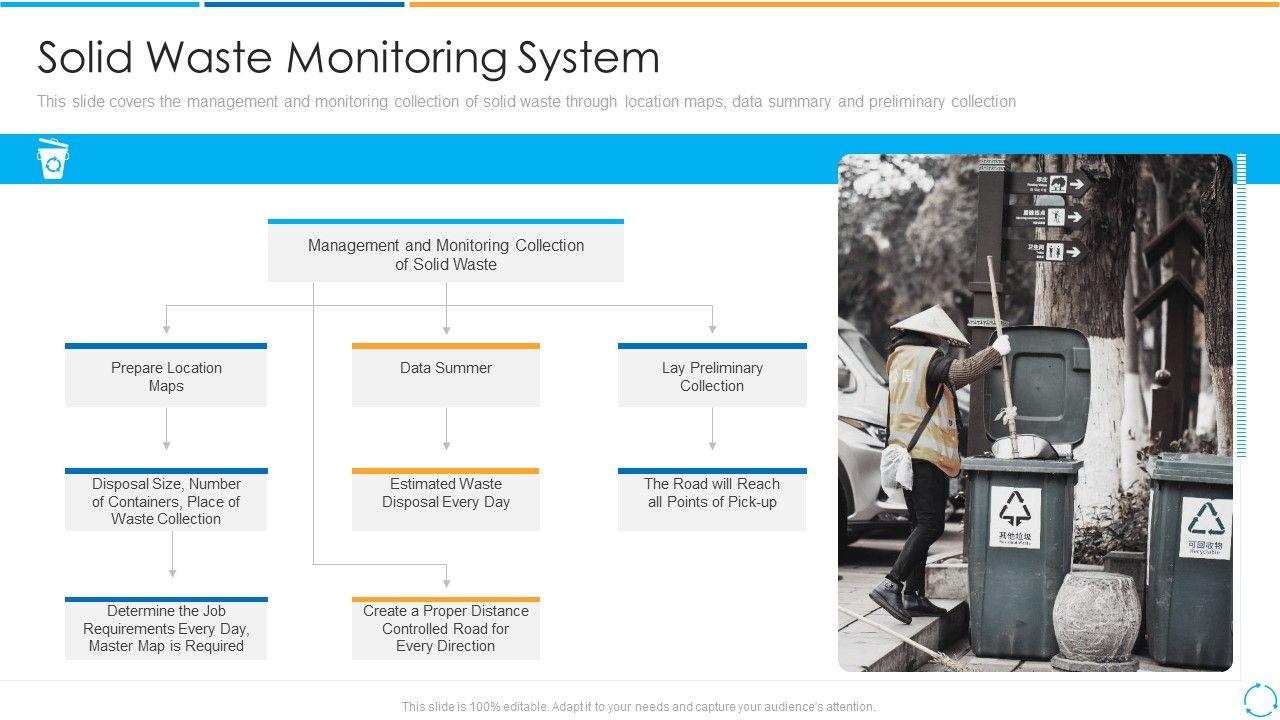
Task: Select the Disposal Size, Number of Containers box
Action: [166, 501]
